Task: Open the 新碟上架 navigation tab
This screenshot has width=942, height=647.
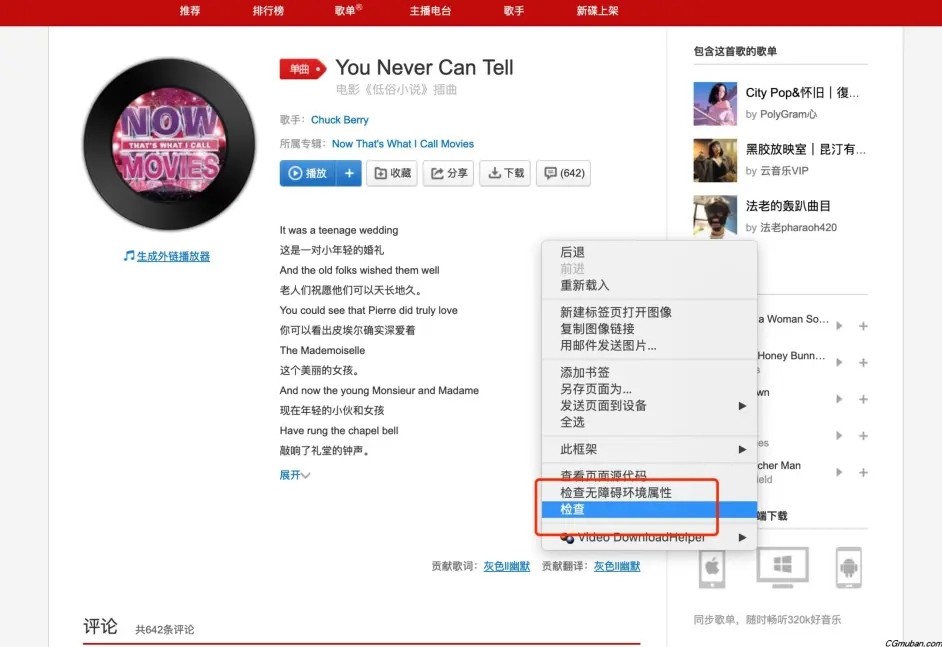Action: tap(597, 11)
